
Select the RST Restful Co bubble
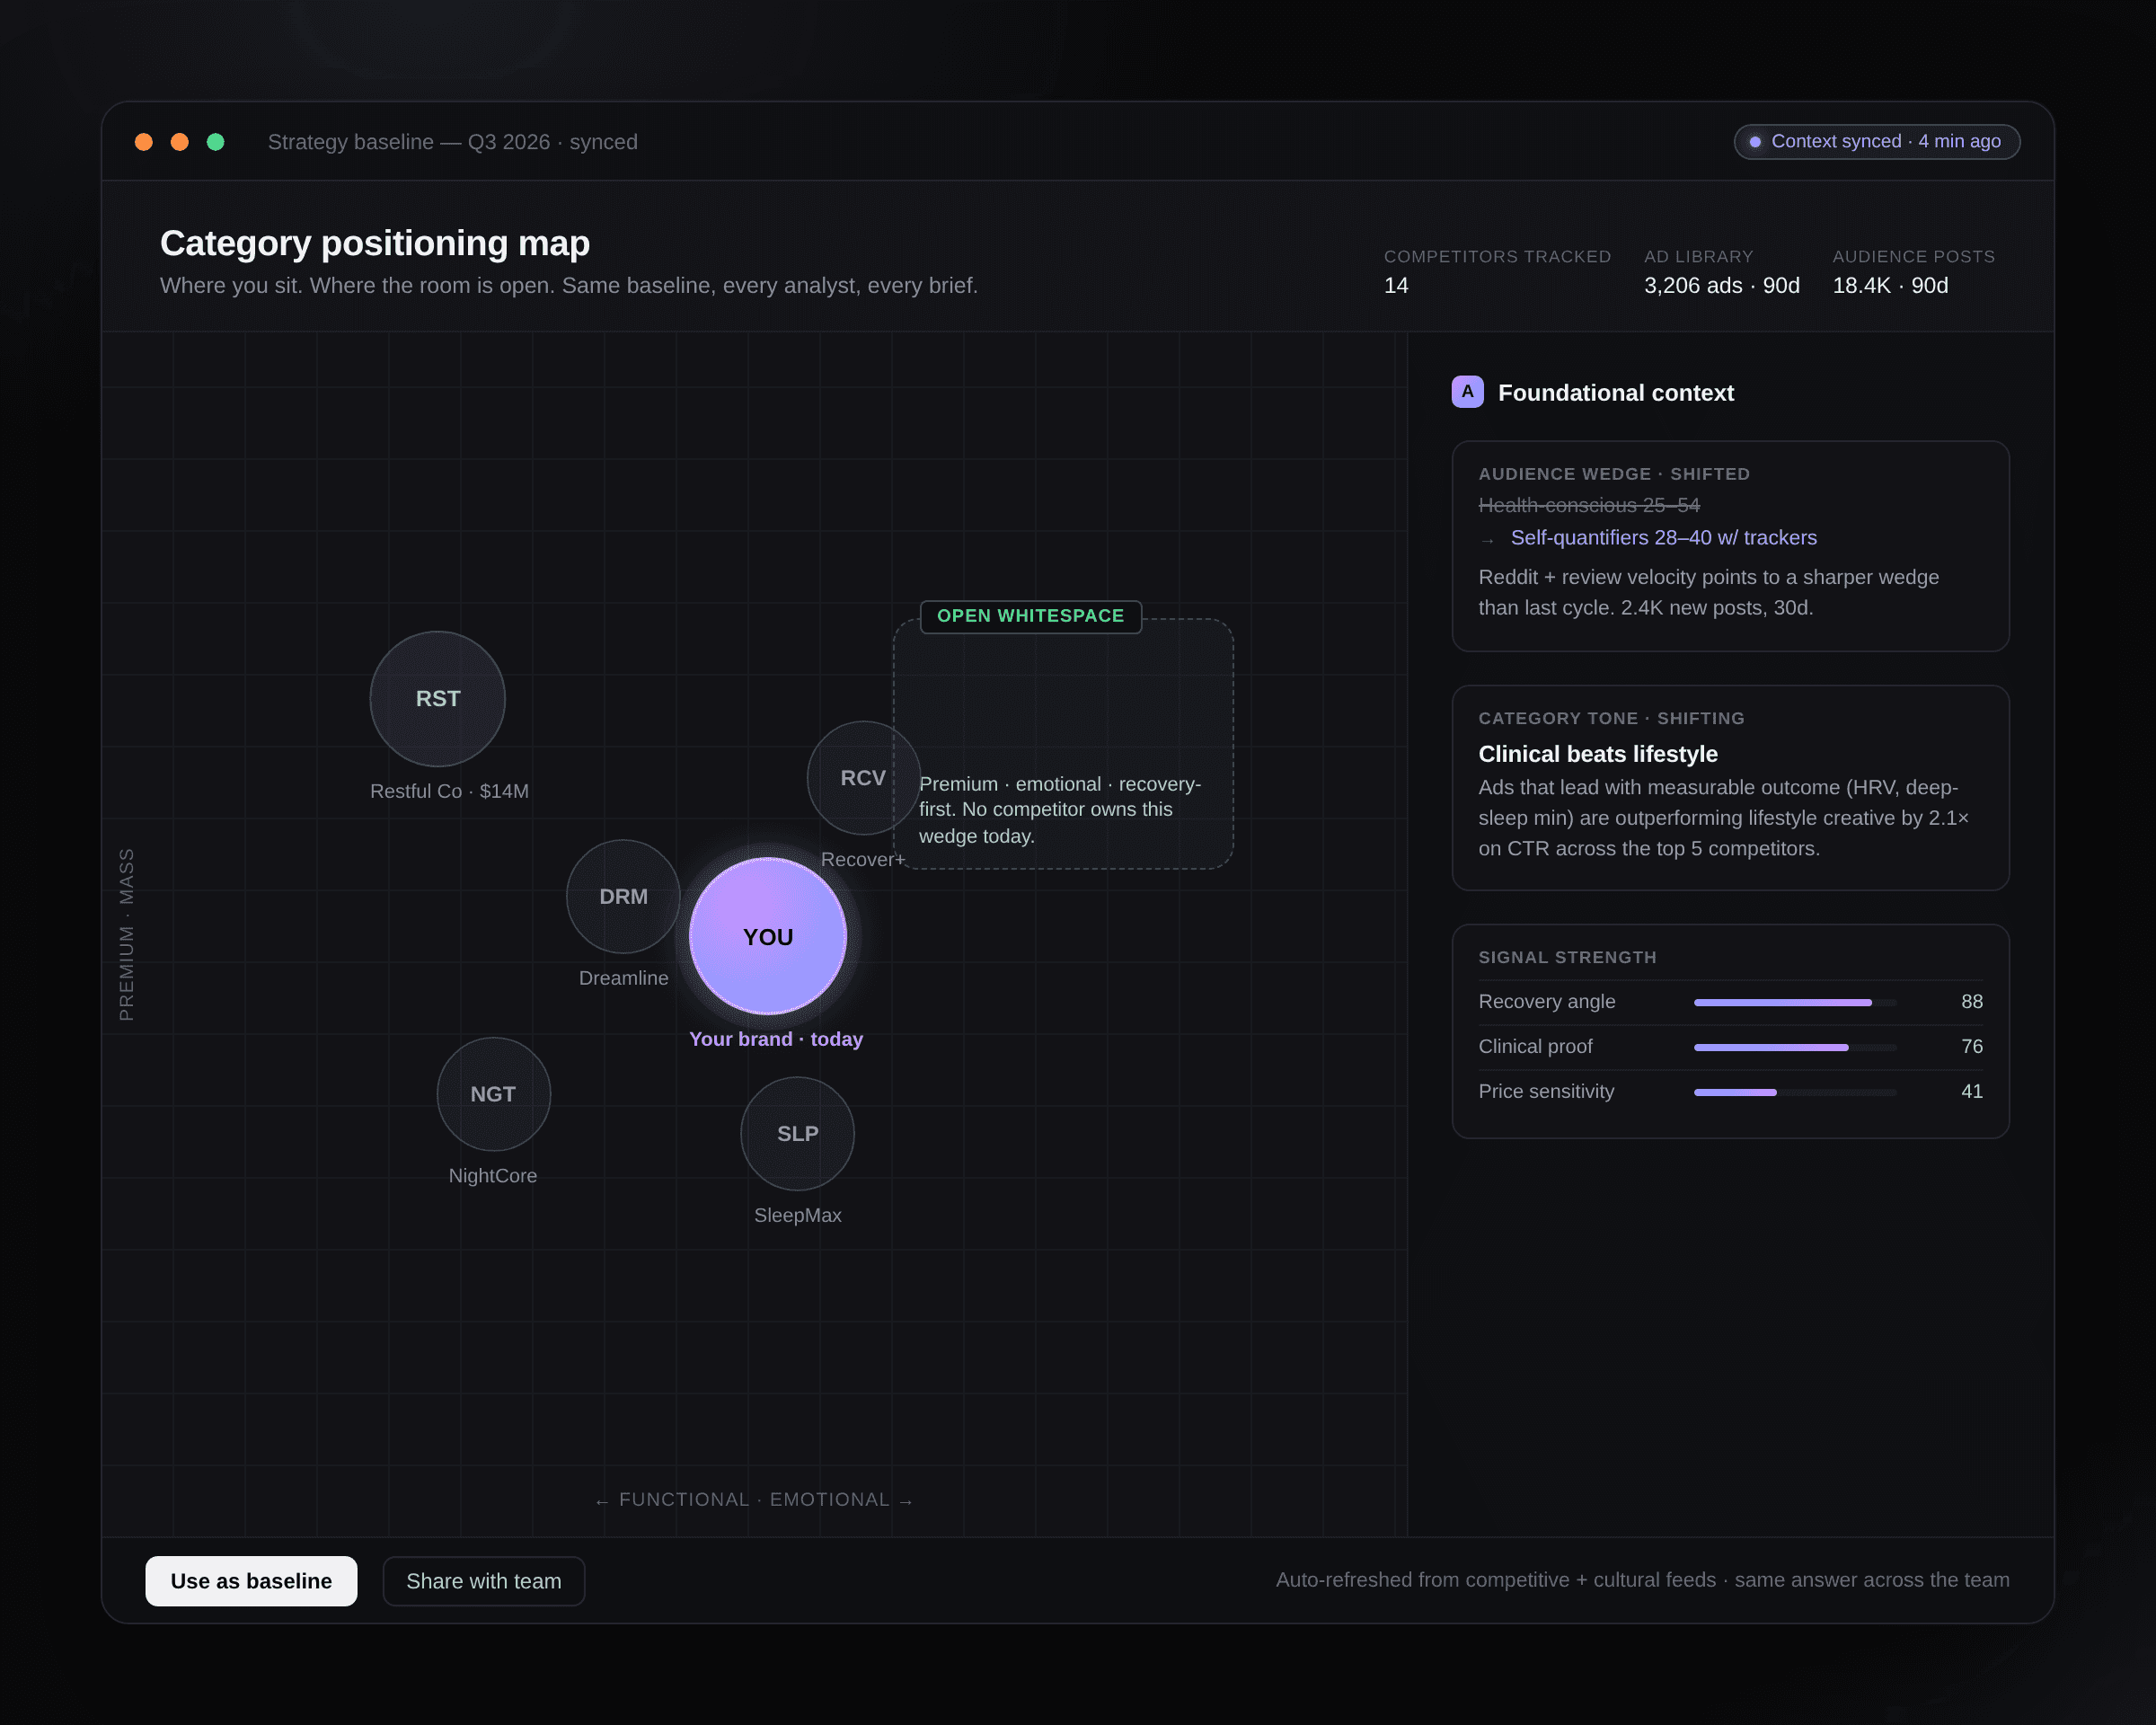pyautogui.click(x=437, y=699)
